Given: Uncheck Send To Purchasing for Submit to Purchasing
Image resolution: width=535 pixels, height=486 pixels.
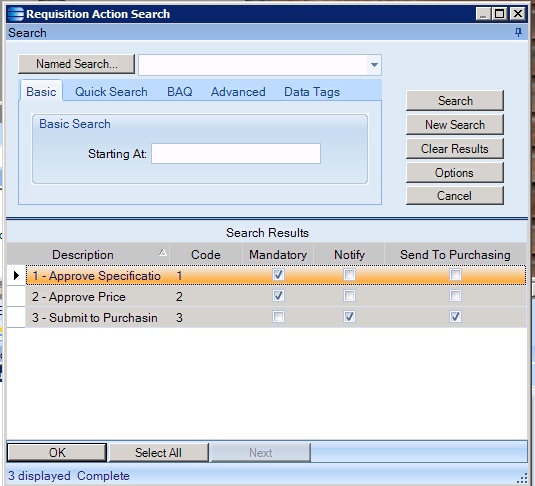Looking at the screenshot, I should tap(455, 317).
